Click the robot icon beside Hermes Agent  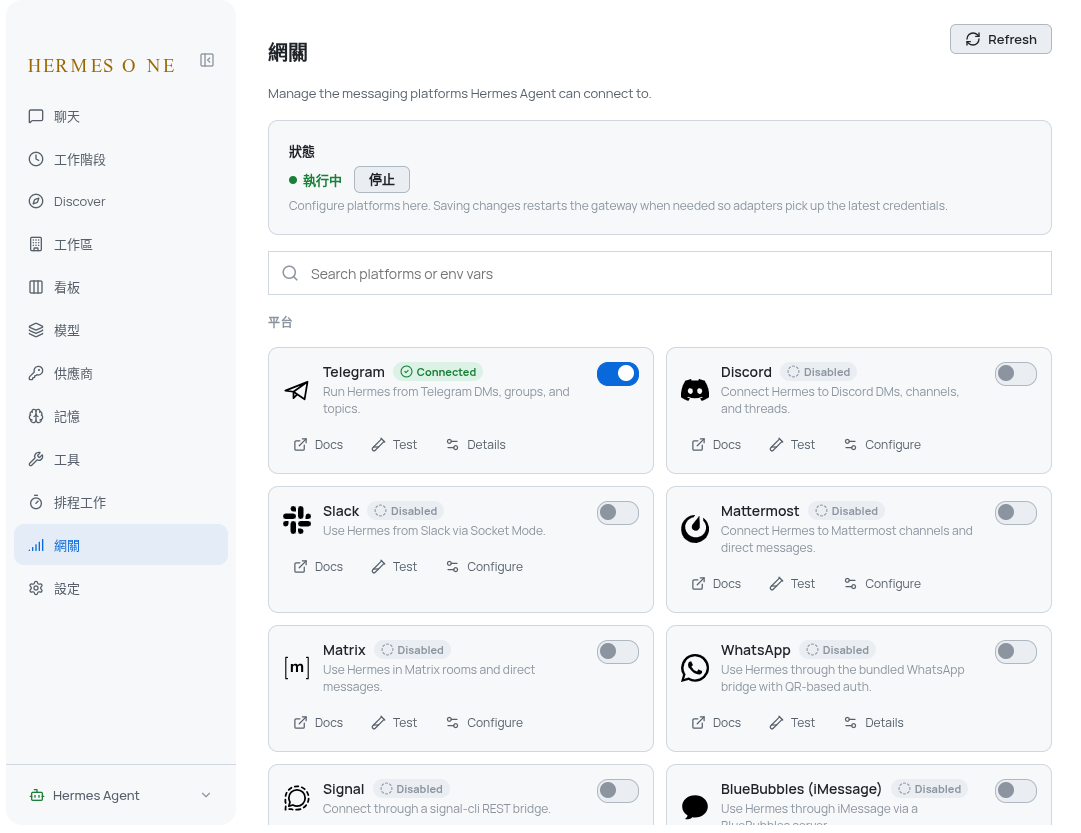[x=37, y=795]
